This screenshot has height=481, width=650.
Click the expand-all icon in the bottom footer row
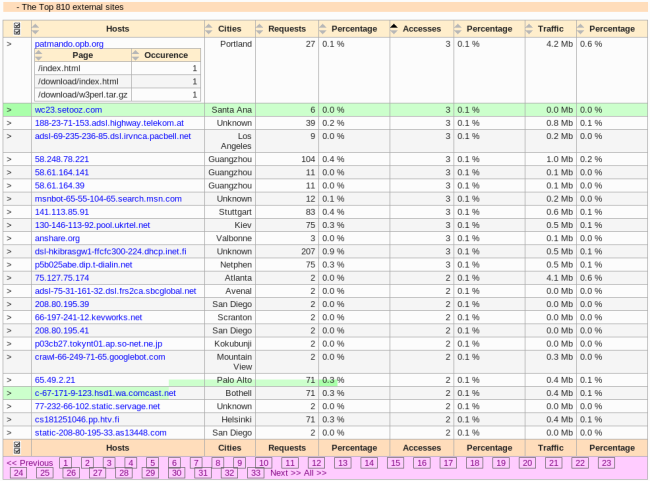coord(17,448)
